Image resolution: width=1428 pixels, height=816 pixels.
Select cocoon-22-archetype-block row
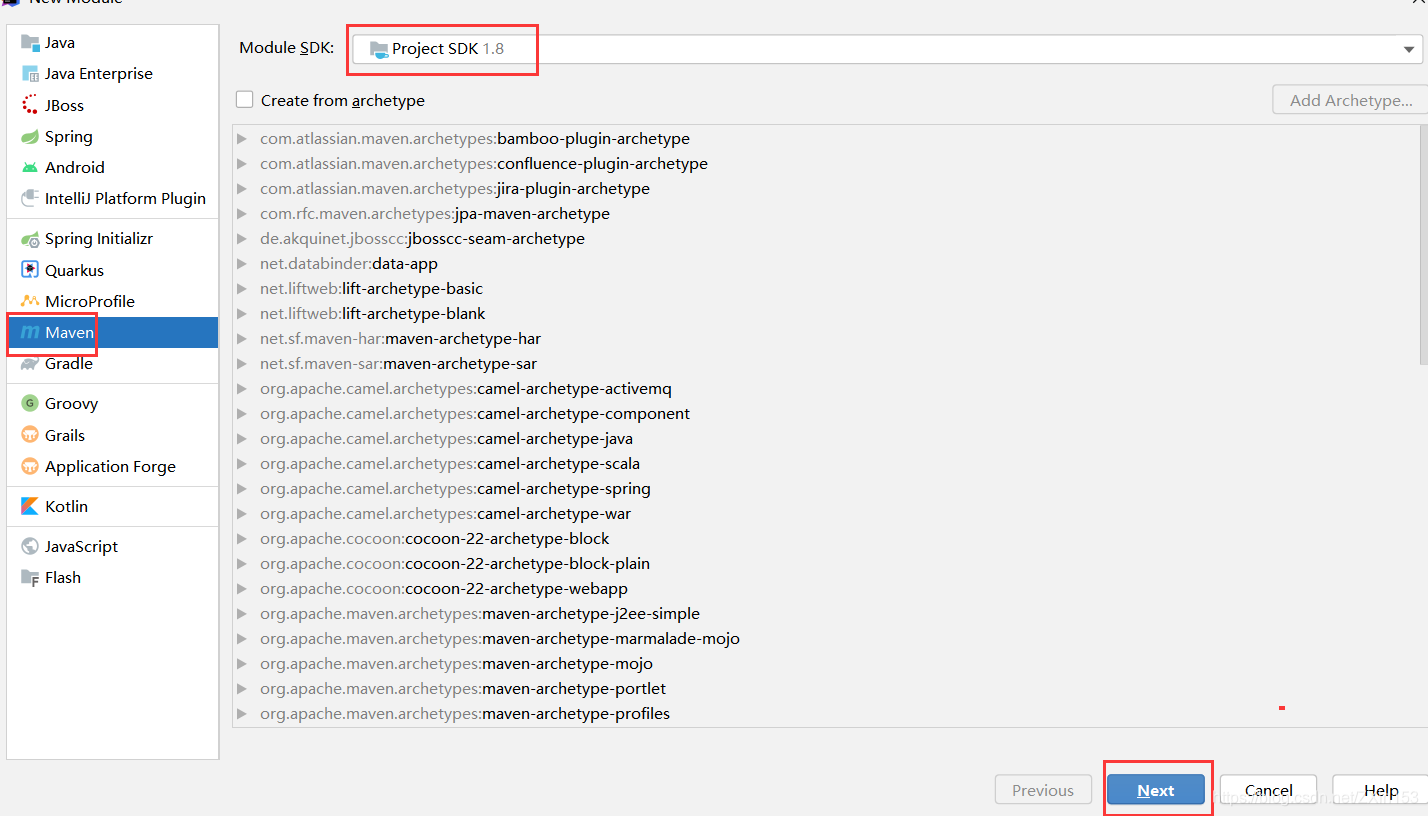(x=826, y=539)
